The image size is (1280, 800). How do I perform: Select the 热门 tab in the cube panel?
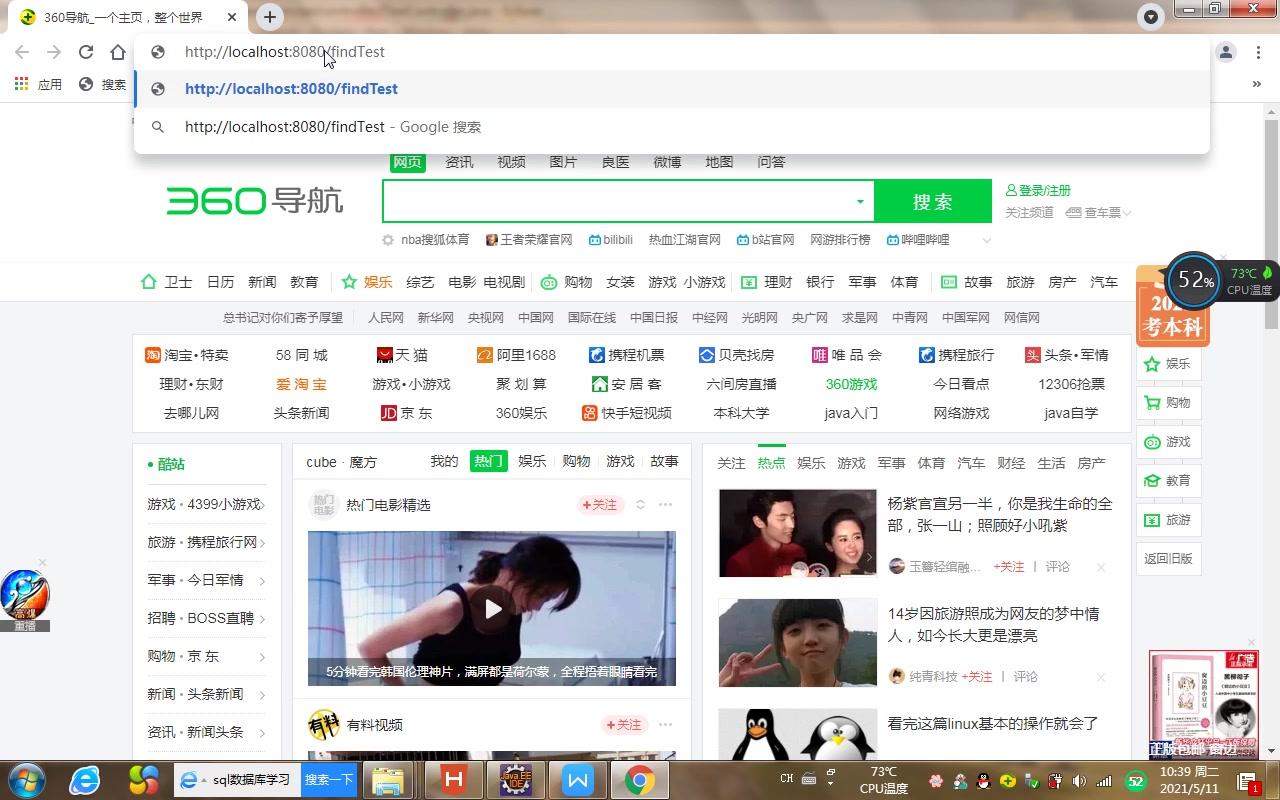coord(488,461)
